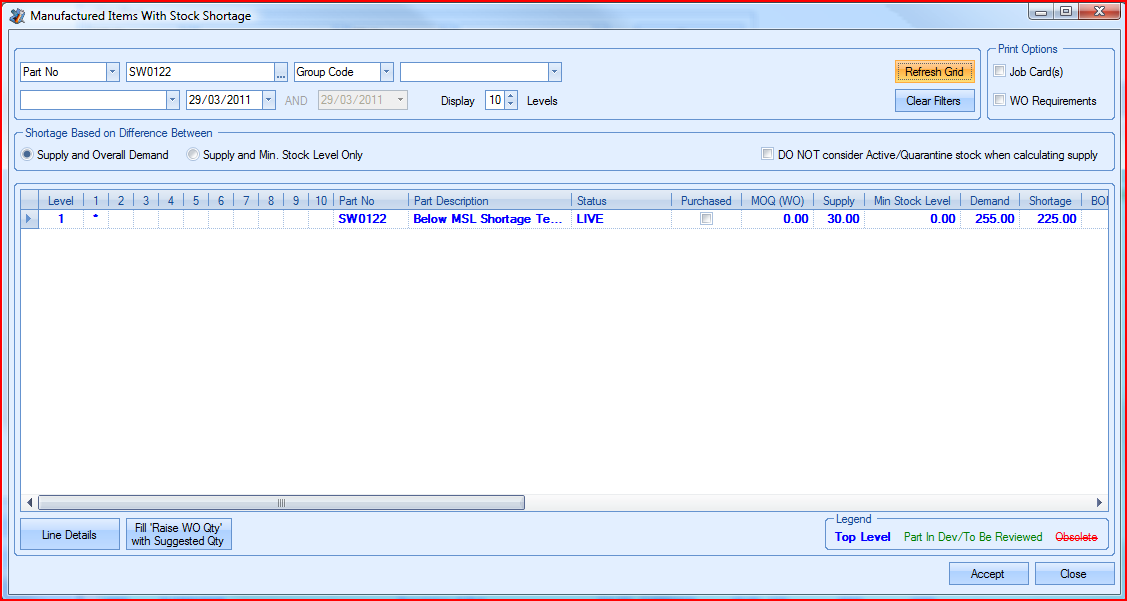Click the horizontal scrollbar's left arrow

29,503
